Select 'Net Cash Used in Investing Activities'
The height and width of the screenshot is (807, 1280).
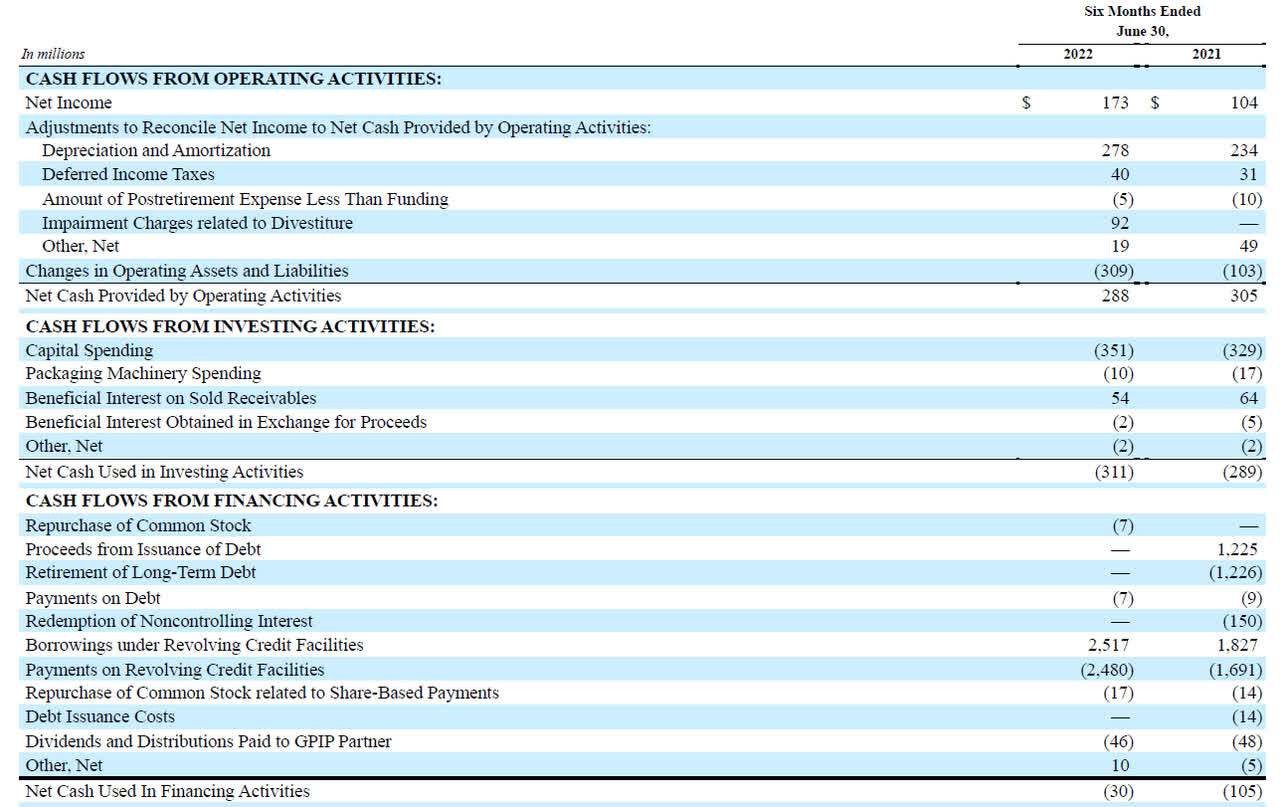(164, 472)
